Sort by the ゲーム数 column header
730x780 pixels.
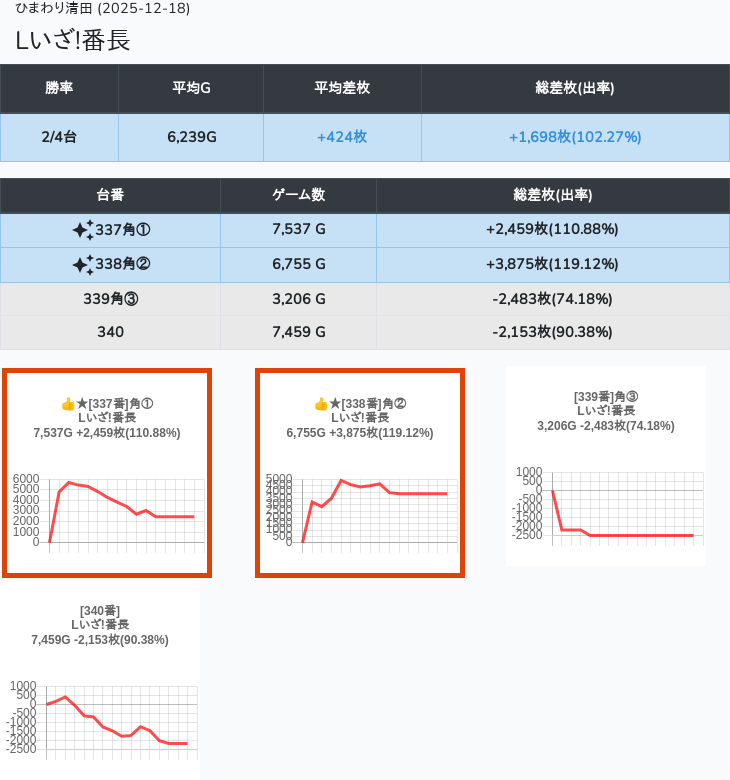298,195
